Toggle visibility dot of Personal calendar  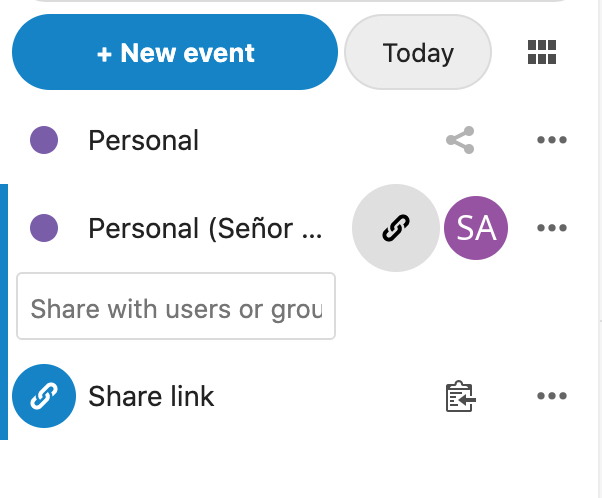[x=44, y=141]
